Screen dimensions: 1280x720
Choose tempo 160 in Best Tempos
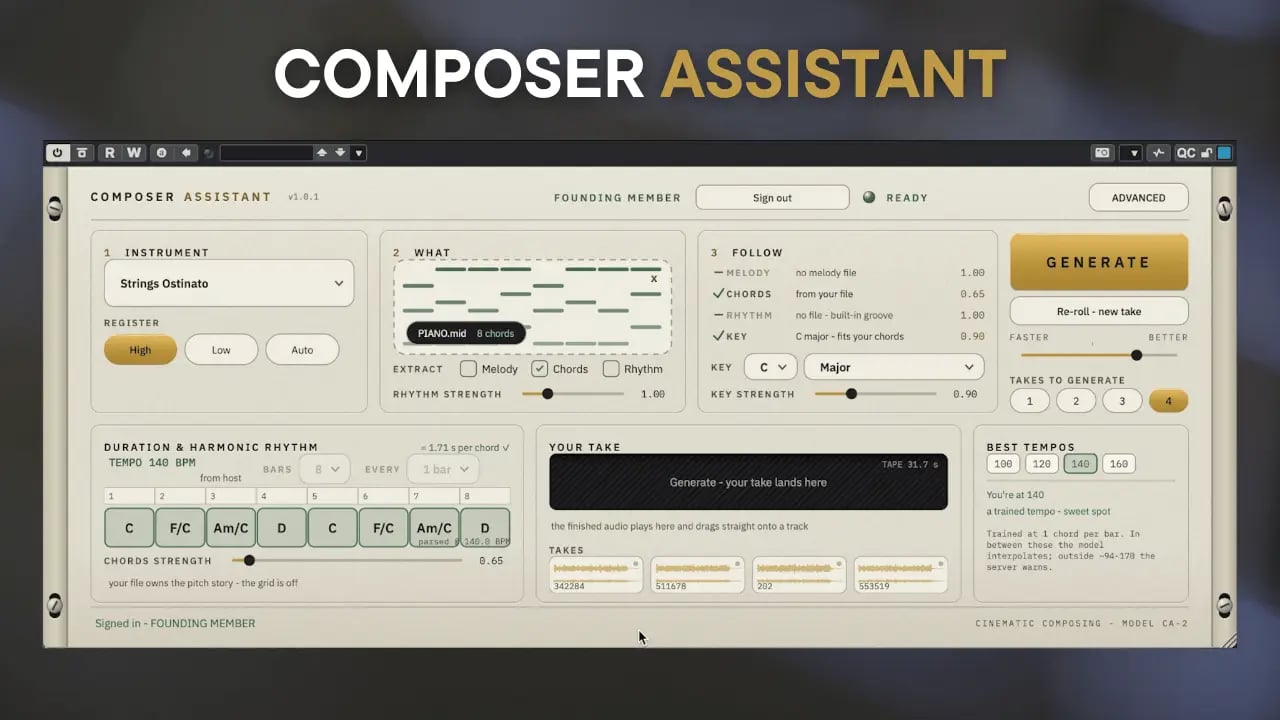[1119, 464]
